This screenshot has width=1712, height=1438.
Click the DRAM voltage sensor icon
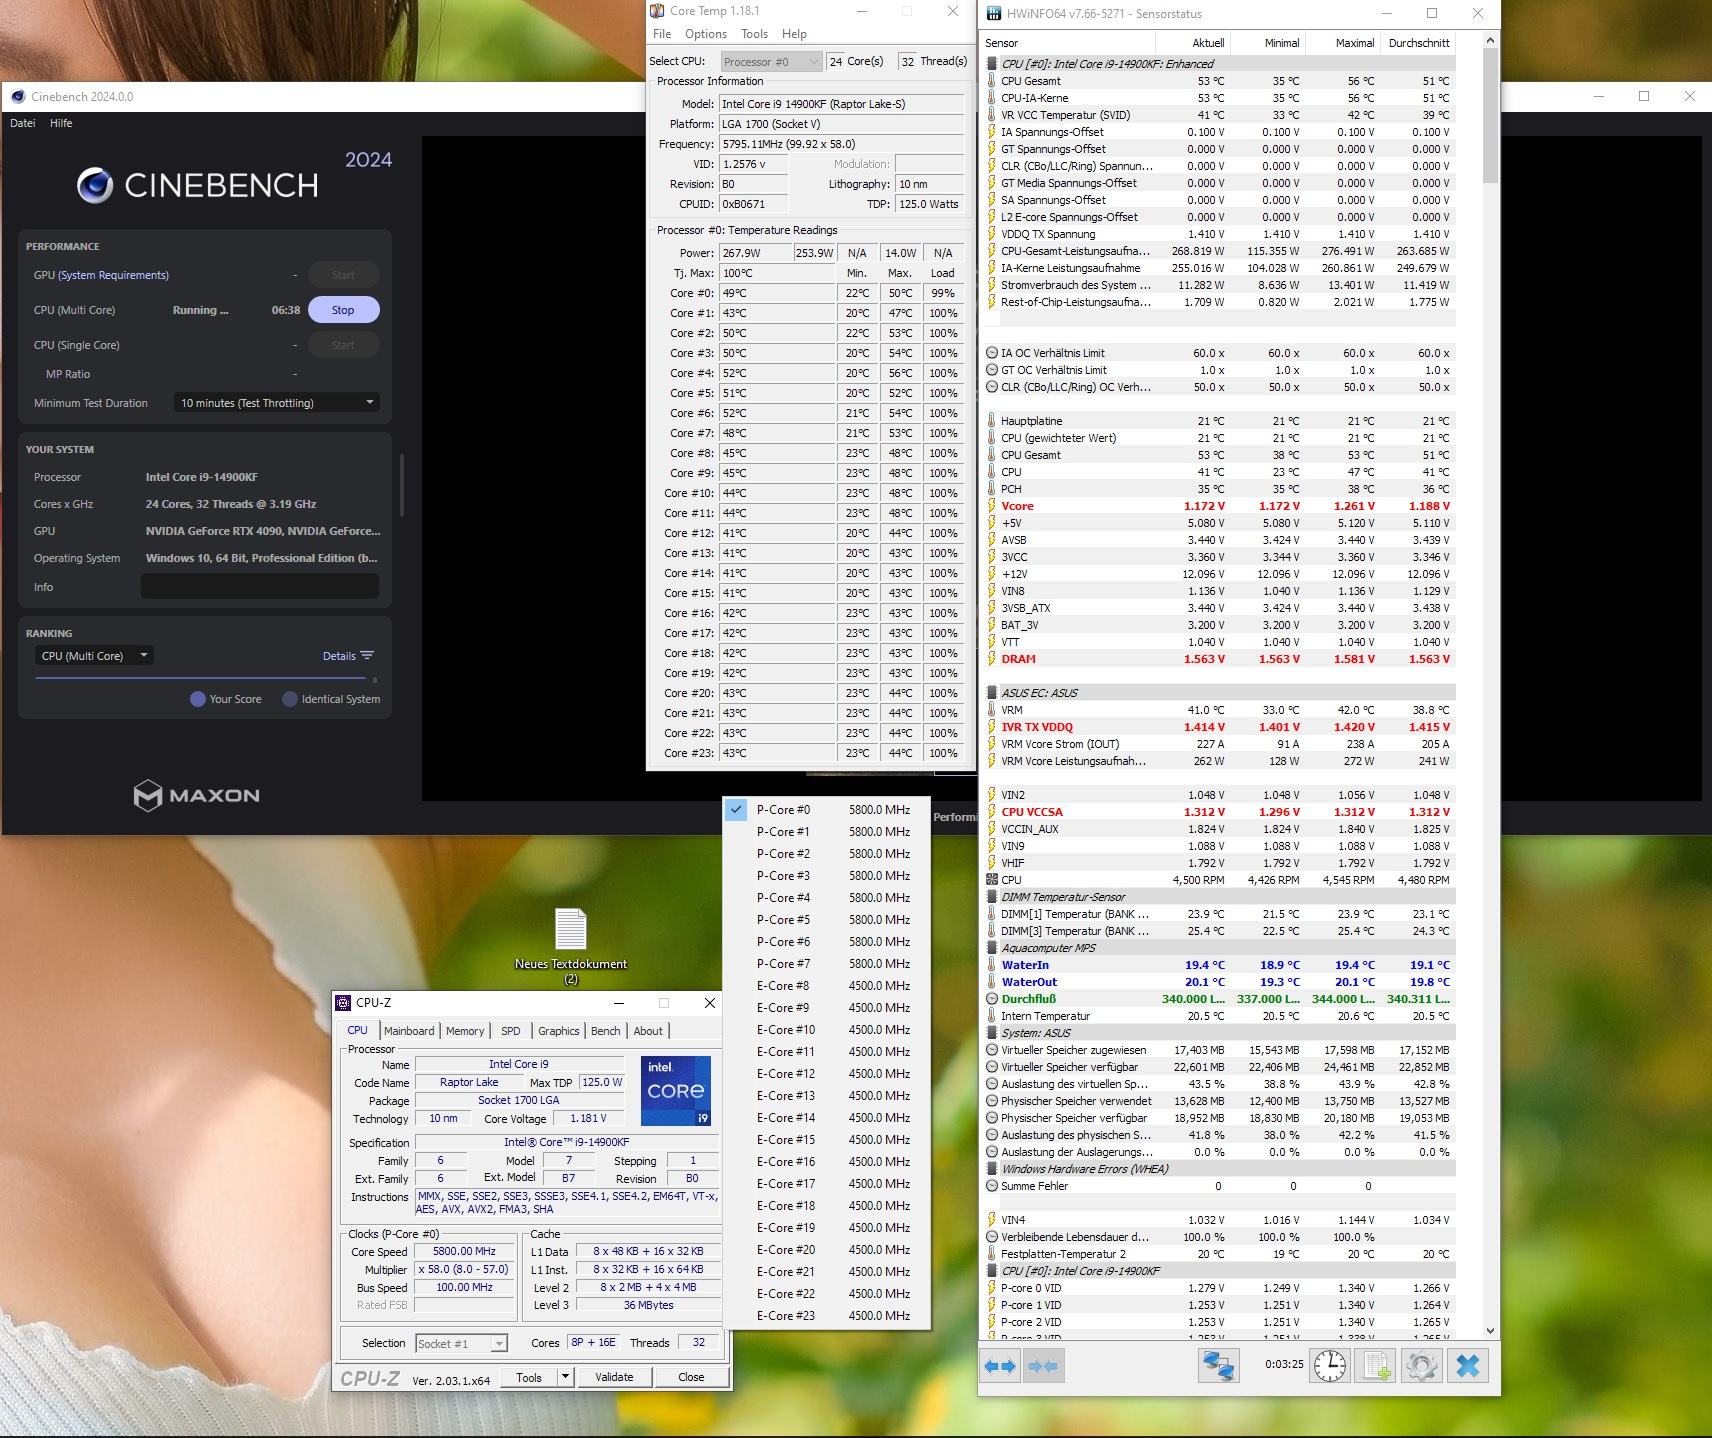992,659
